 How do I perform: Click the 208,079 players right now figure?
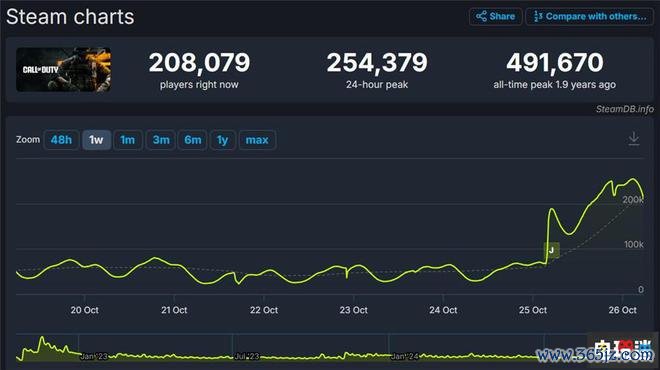pos(199,62)
